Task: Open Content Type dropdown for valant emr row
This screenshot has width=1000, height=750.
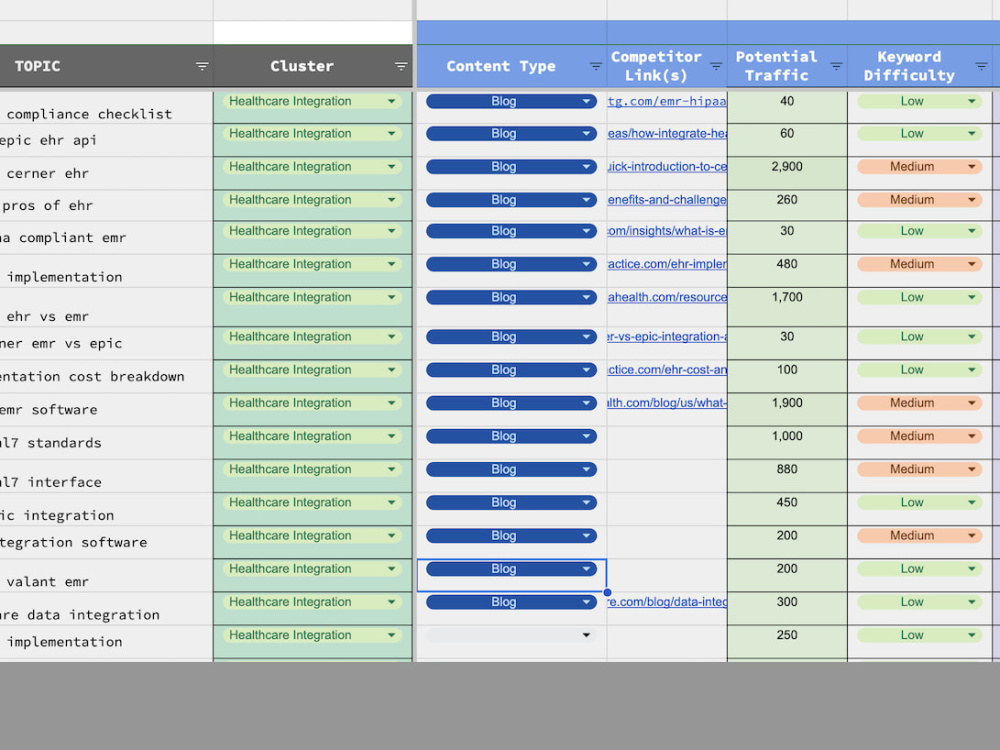Action: (586, 569)
